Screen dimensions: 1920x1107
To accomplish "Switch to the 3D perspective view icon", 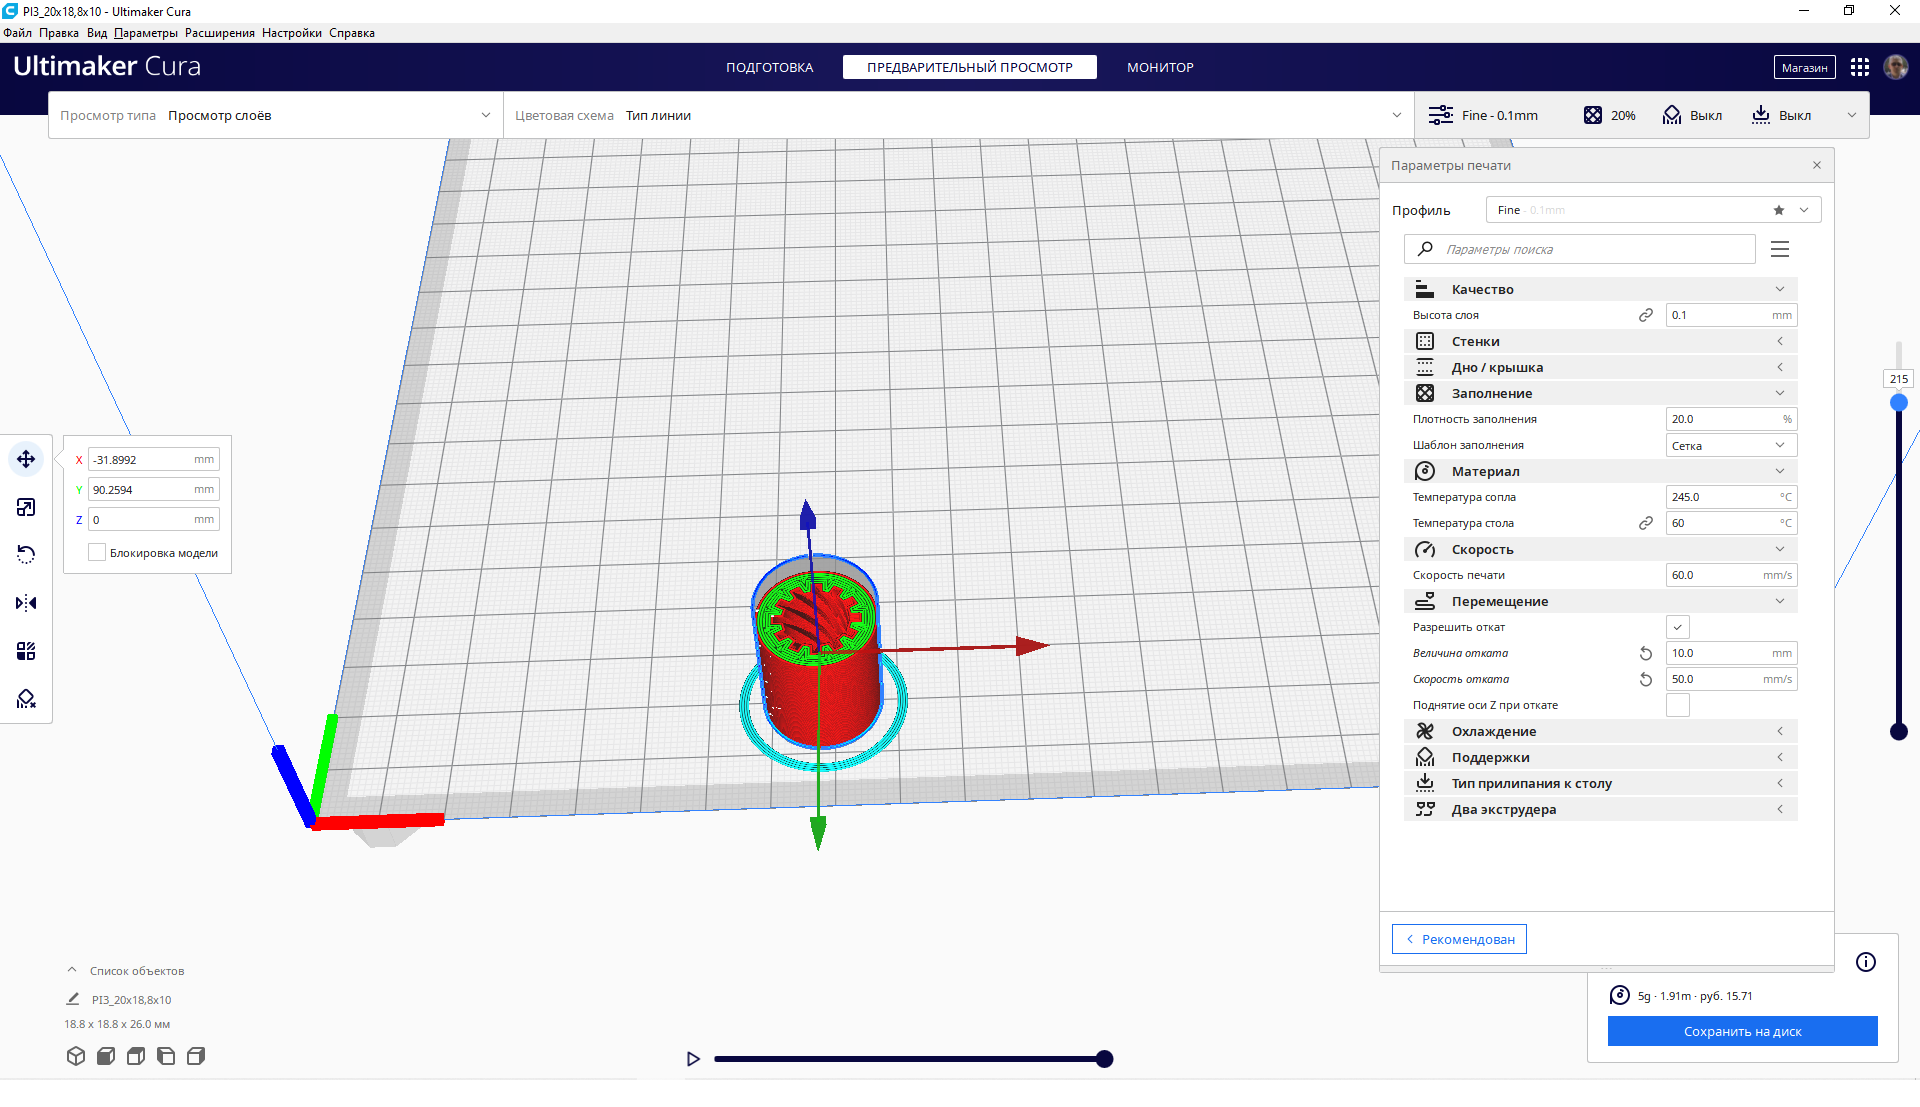I will [76, 1056].
